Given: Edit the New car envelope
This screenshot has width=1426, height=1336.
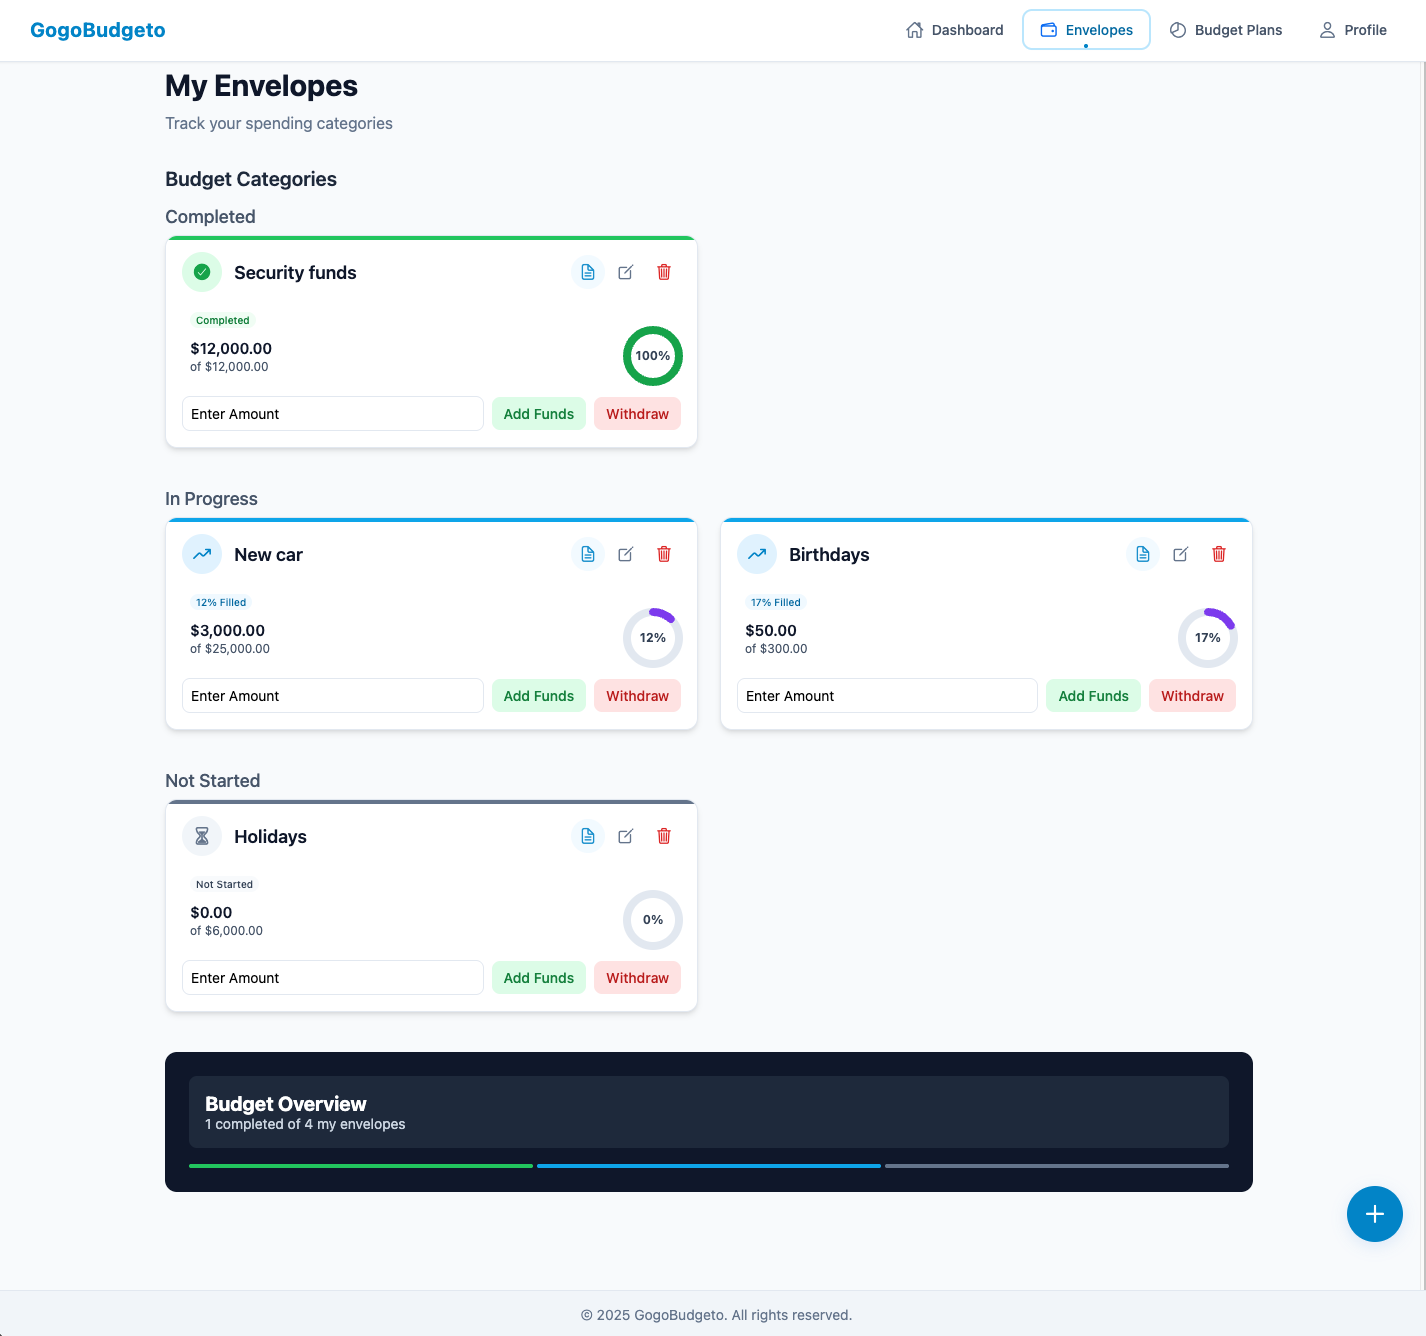Looking at the screenshot, I should tap(626, 554).
